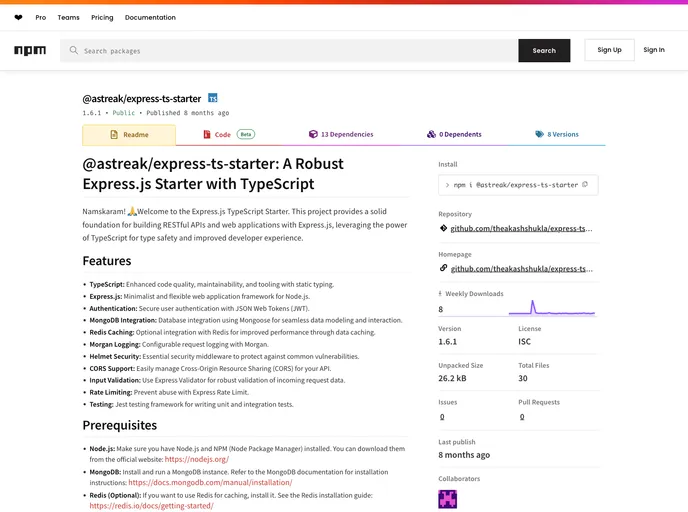Open the Teams menu item
This screenshot has height=512, width=688.
pos(68,18)
